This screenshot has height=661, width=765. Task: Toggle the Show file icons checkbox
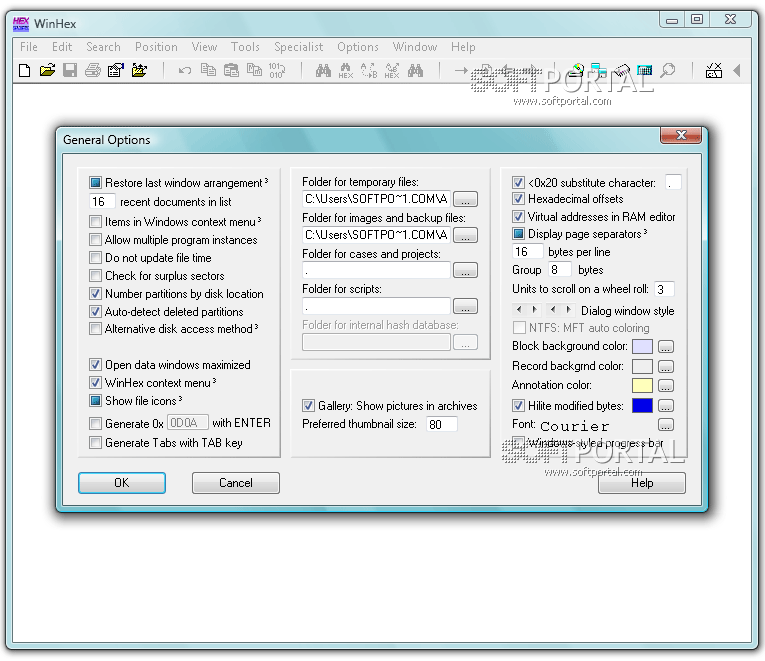click(x=95, y=401)
